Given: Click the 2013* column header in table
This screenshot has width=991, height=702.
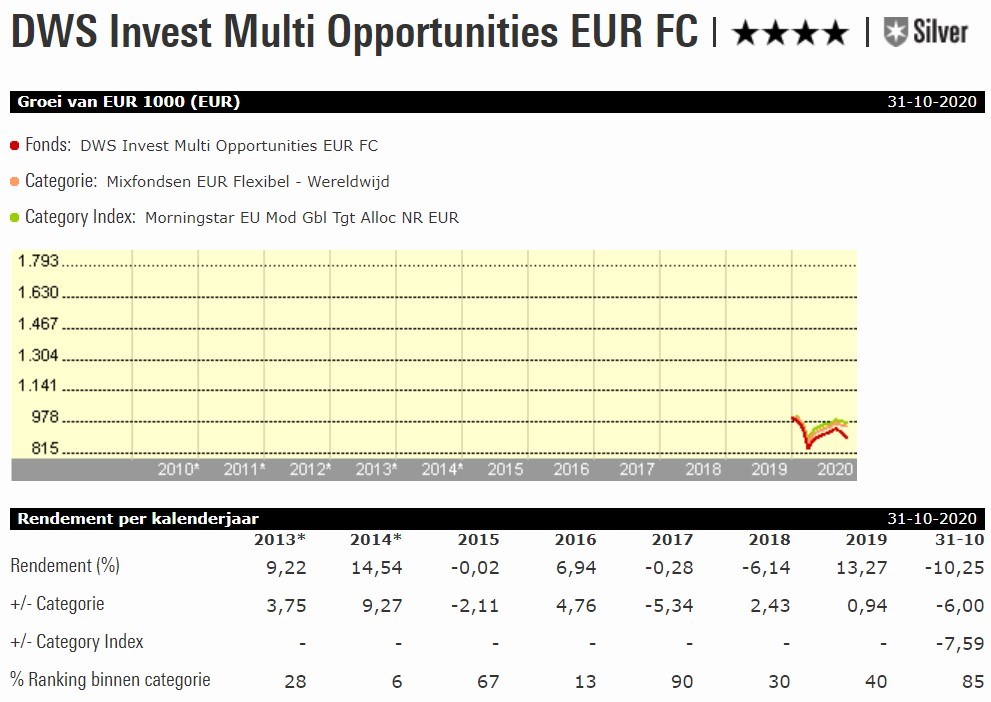Looking at the screenshot, I should (x=281, y=540).
